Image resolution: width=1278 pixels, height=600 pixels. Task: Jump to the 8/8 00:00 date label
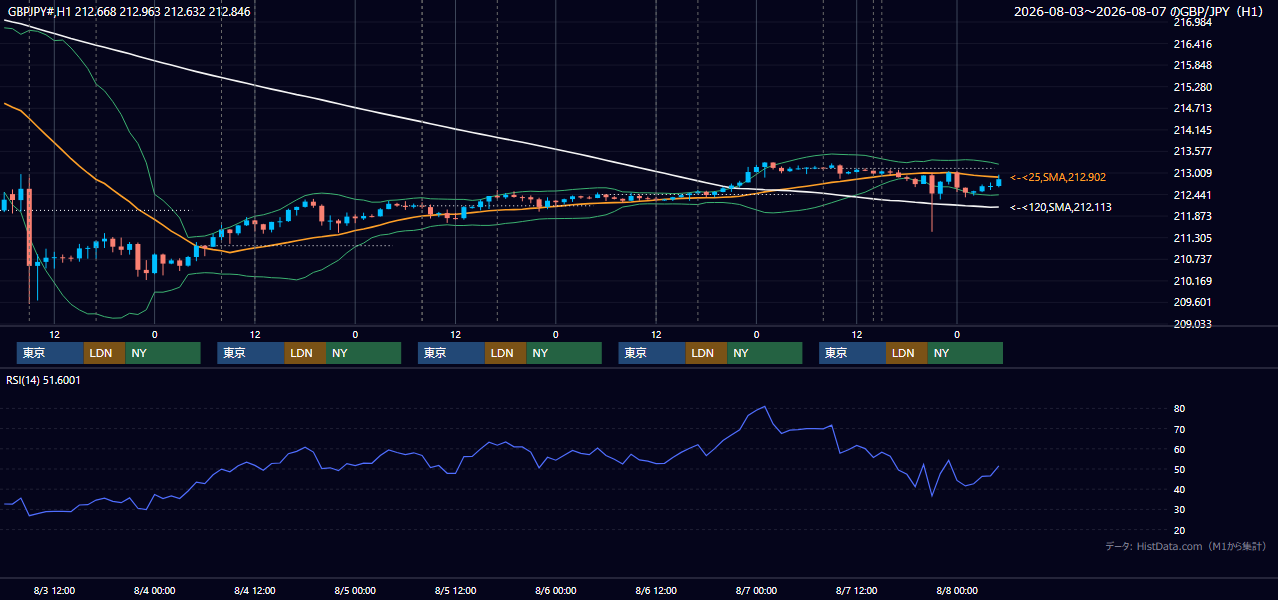pyautogui.click(x=957, y=590)
